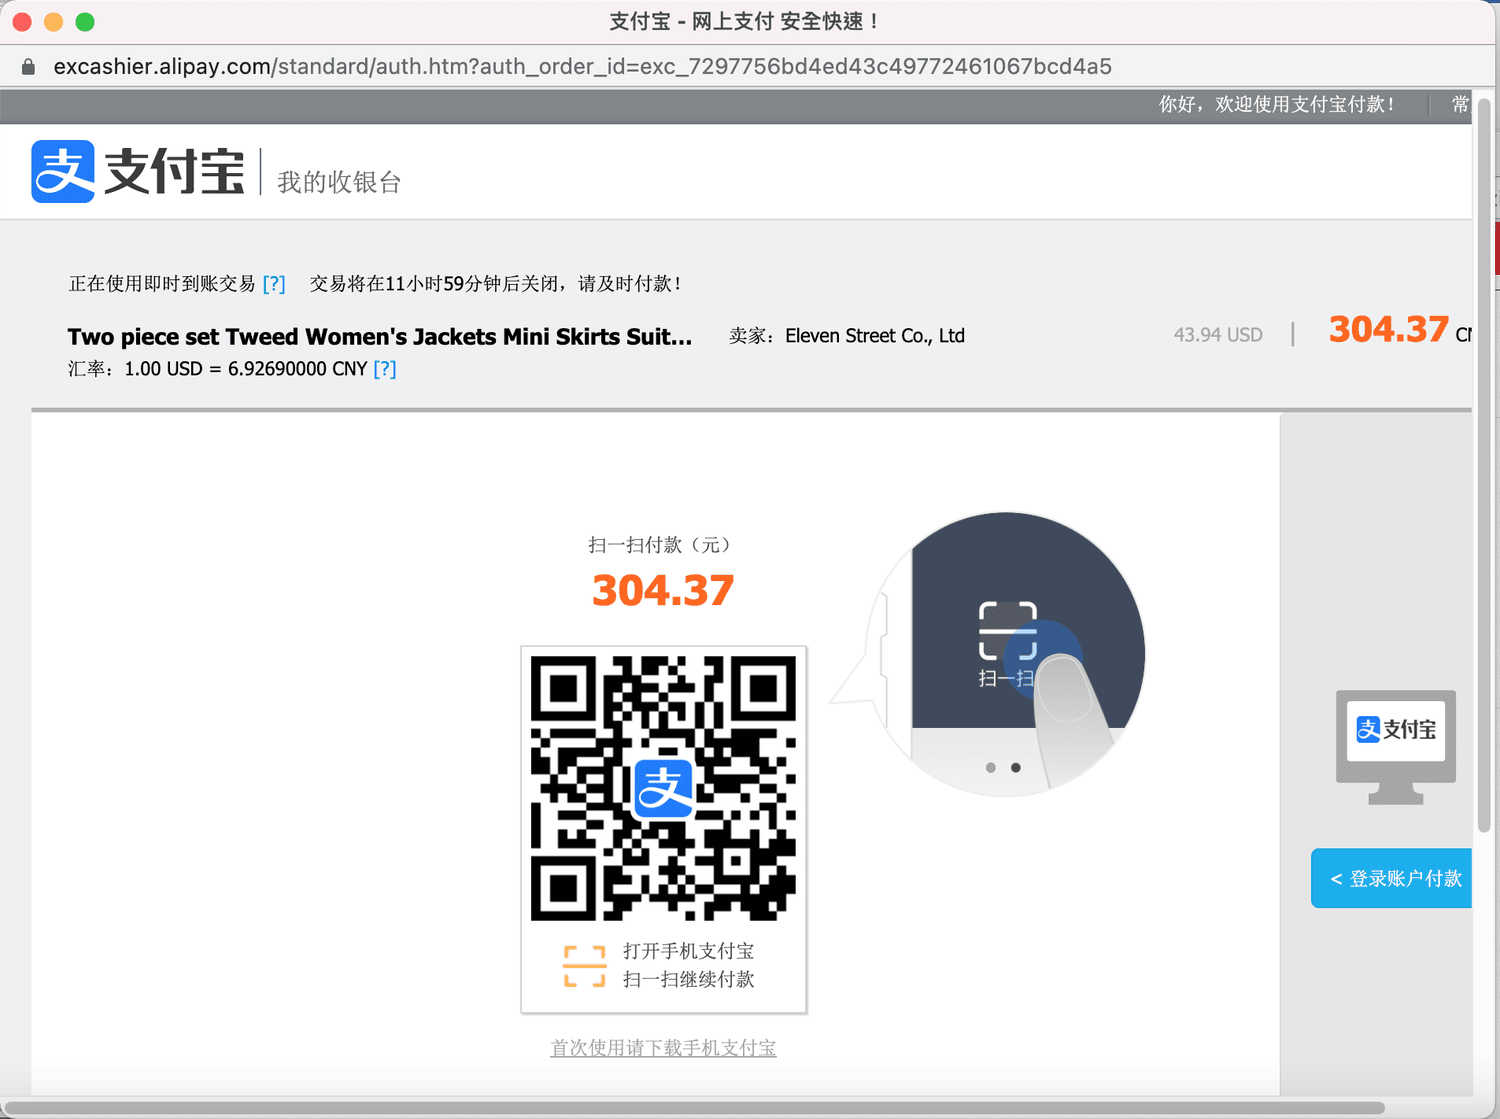Image resolution: width=1500 pixels, height=1119 pixels.
Task: Click the 43.94 USD amount
Action: click(1218, 335)
